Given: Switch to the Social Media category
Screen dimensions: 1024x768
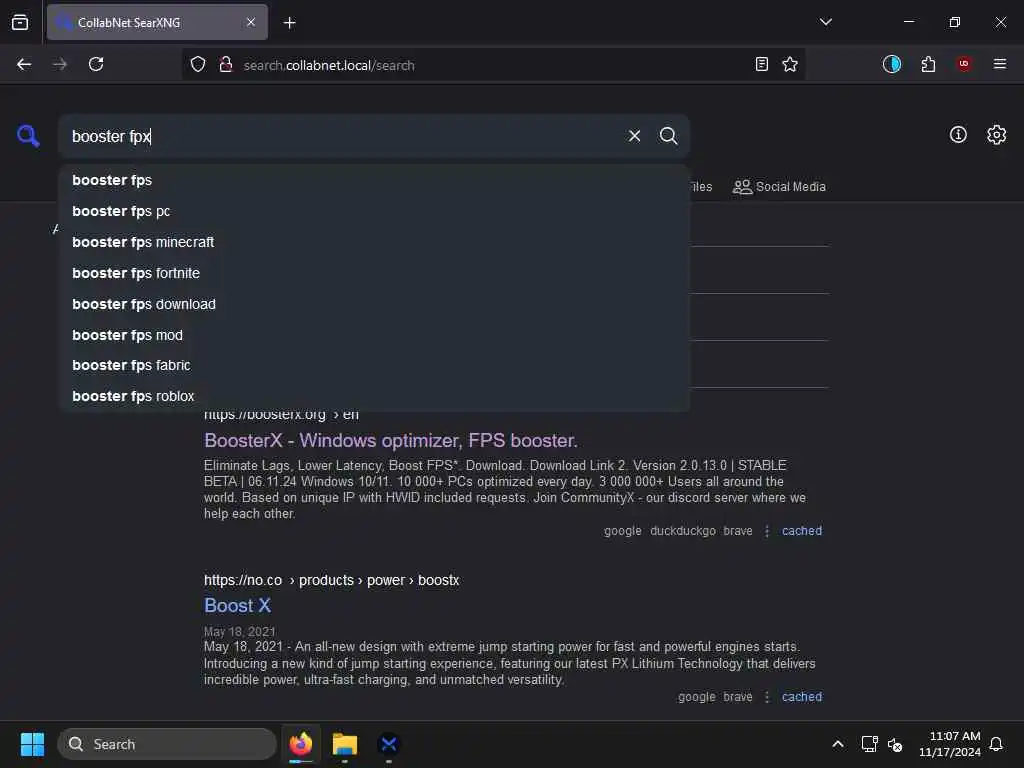Looking at the screenshot, I should (x=779, y=187).
